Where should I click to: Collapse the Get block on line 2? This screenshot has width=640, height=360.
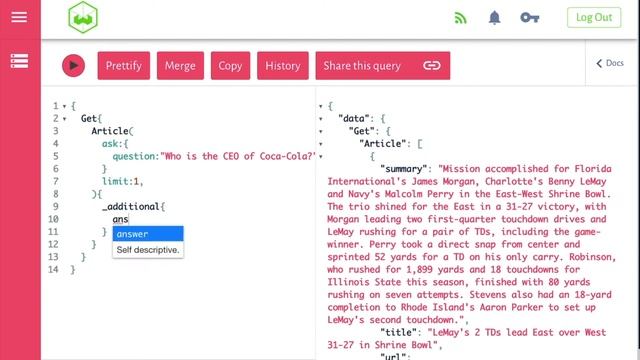click(64, 119)
